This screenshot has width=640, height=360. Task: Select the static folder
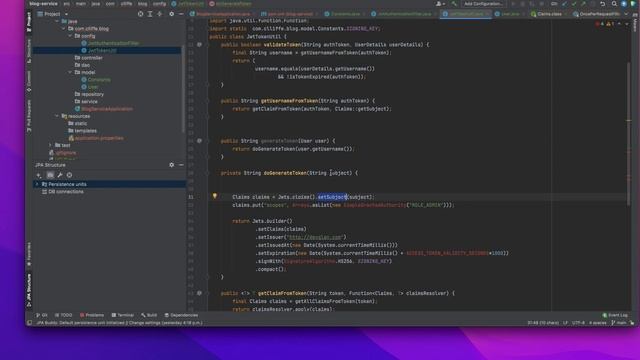click(78, 123)
